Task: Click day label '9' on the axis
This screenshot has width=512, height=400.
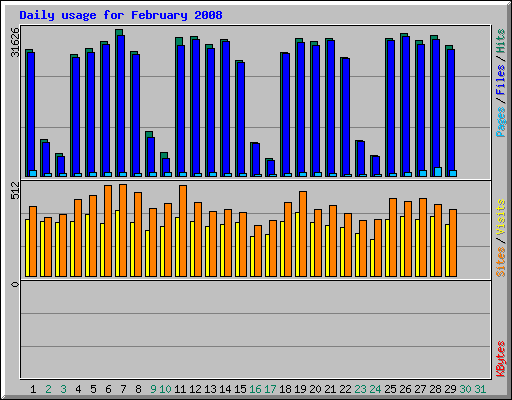Action: point(153,389)
